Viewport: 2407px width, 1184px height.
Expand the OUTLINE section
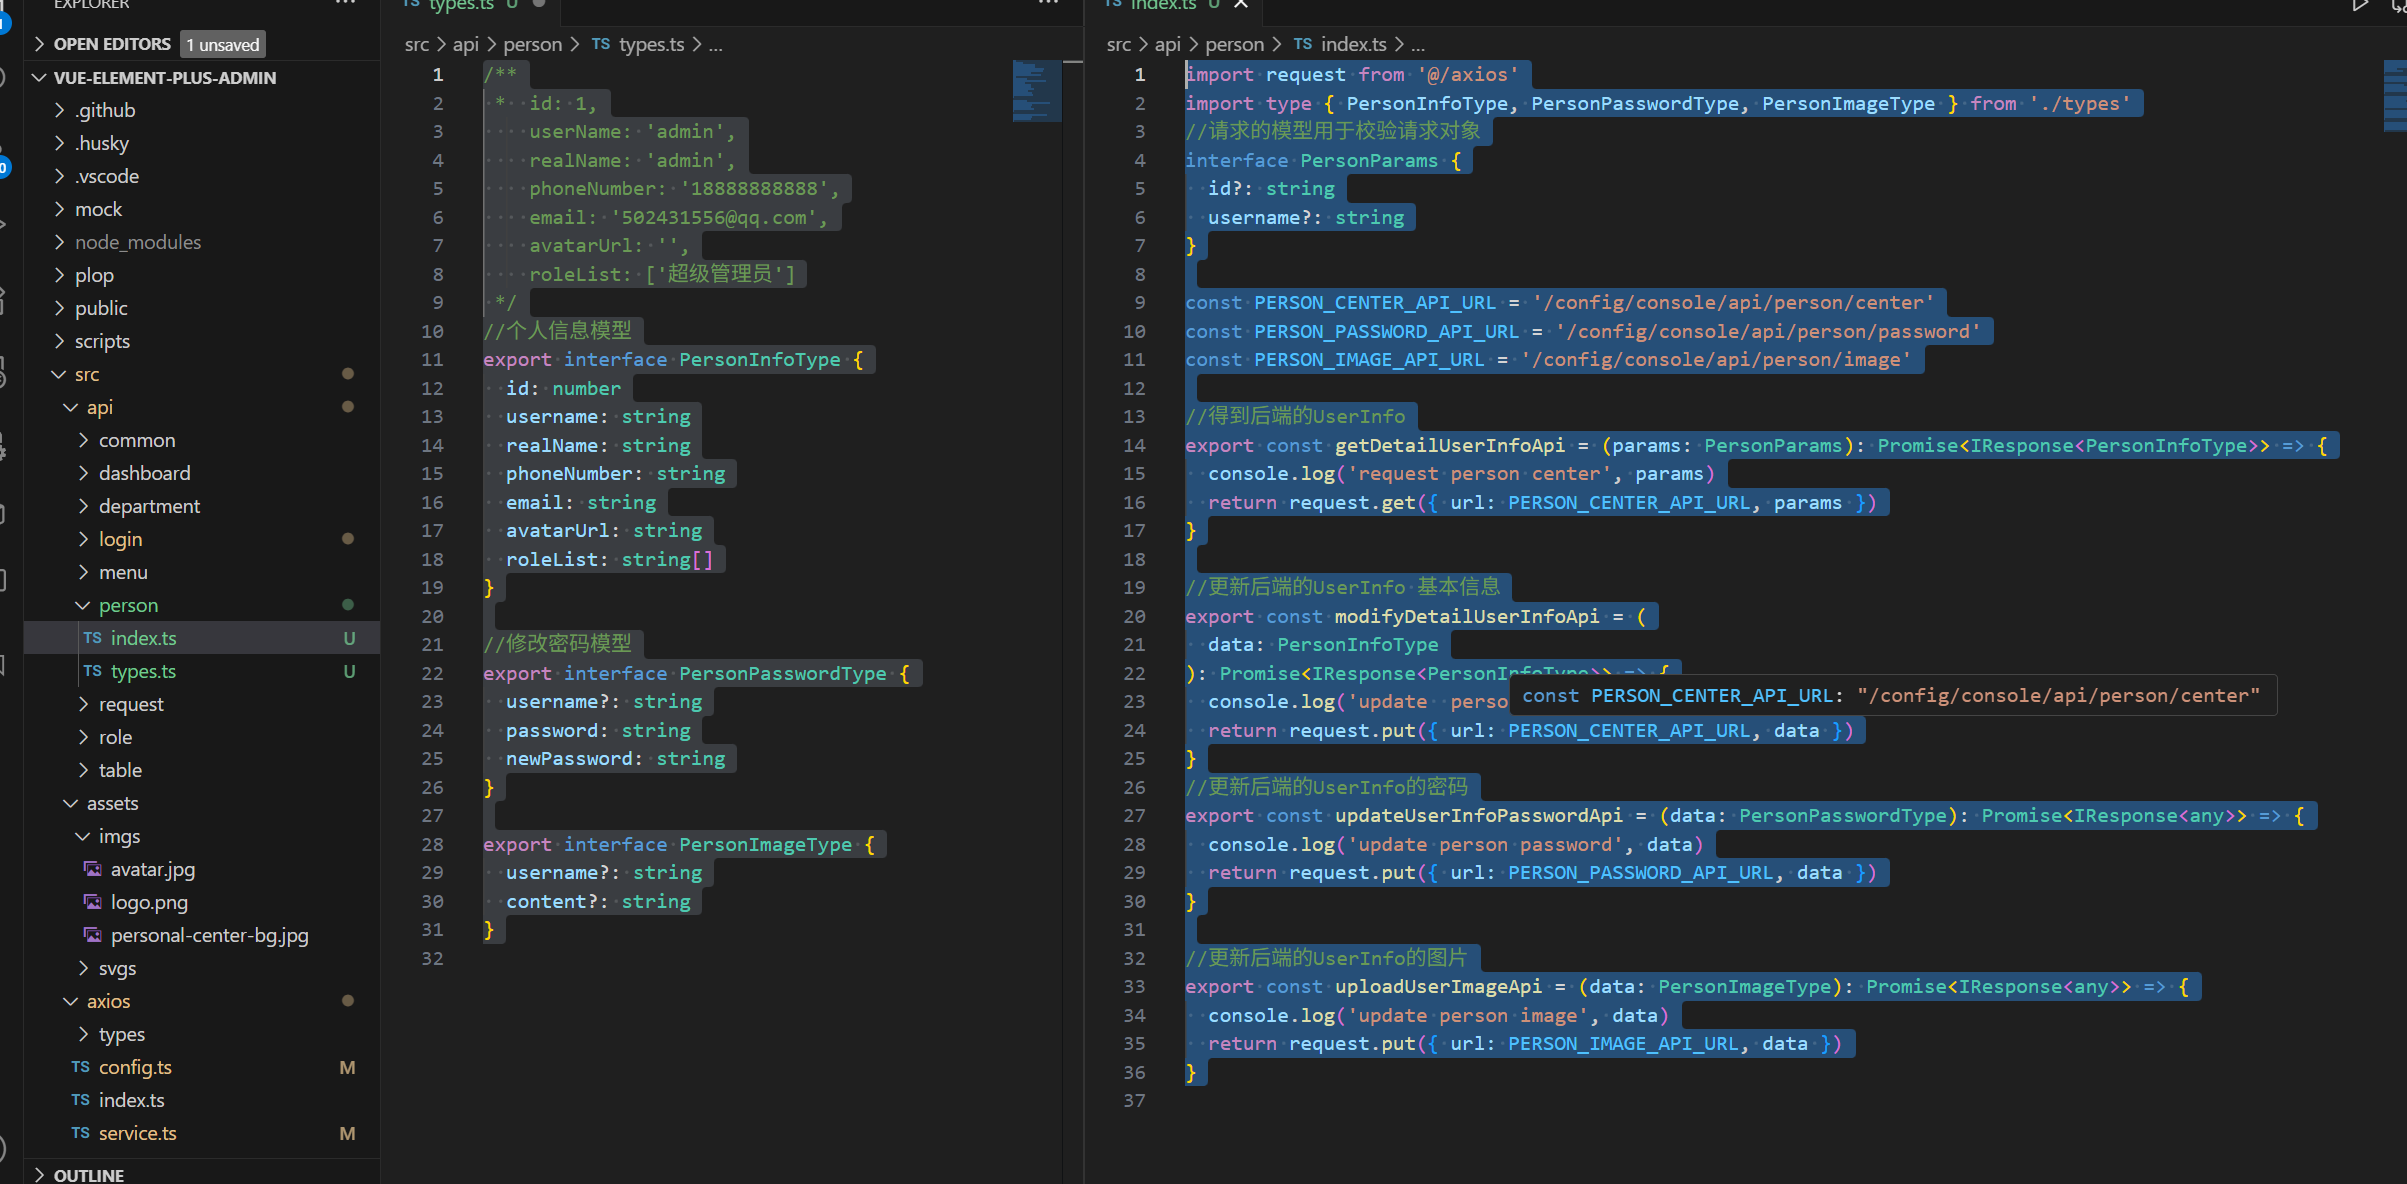[40, 1175]
